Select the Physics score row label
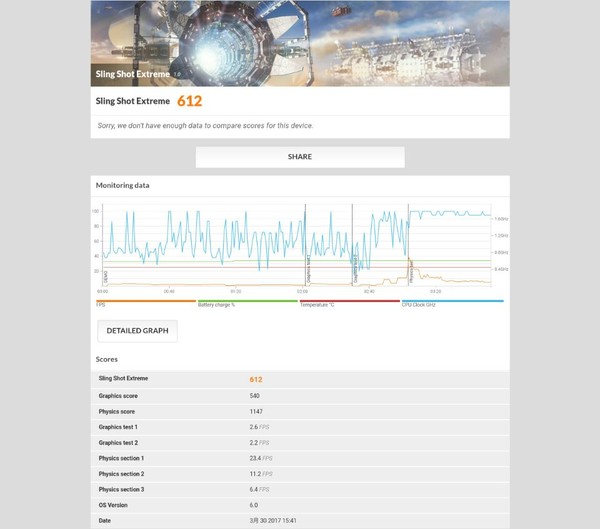Image resolution: width=600 pixels, height=529 pixels. (x=117, y=411)
